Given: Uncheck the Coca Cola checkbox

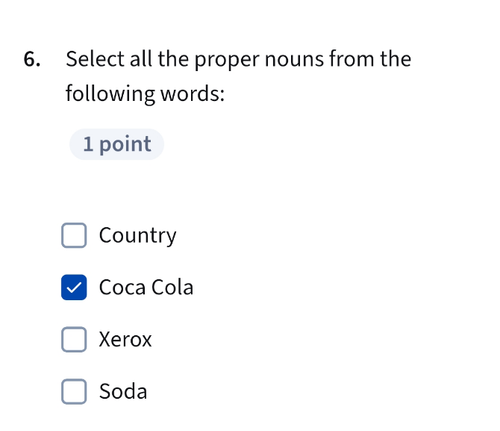Looking at the screenshot, I should pyautogui.click(x=74, y=287).
